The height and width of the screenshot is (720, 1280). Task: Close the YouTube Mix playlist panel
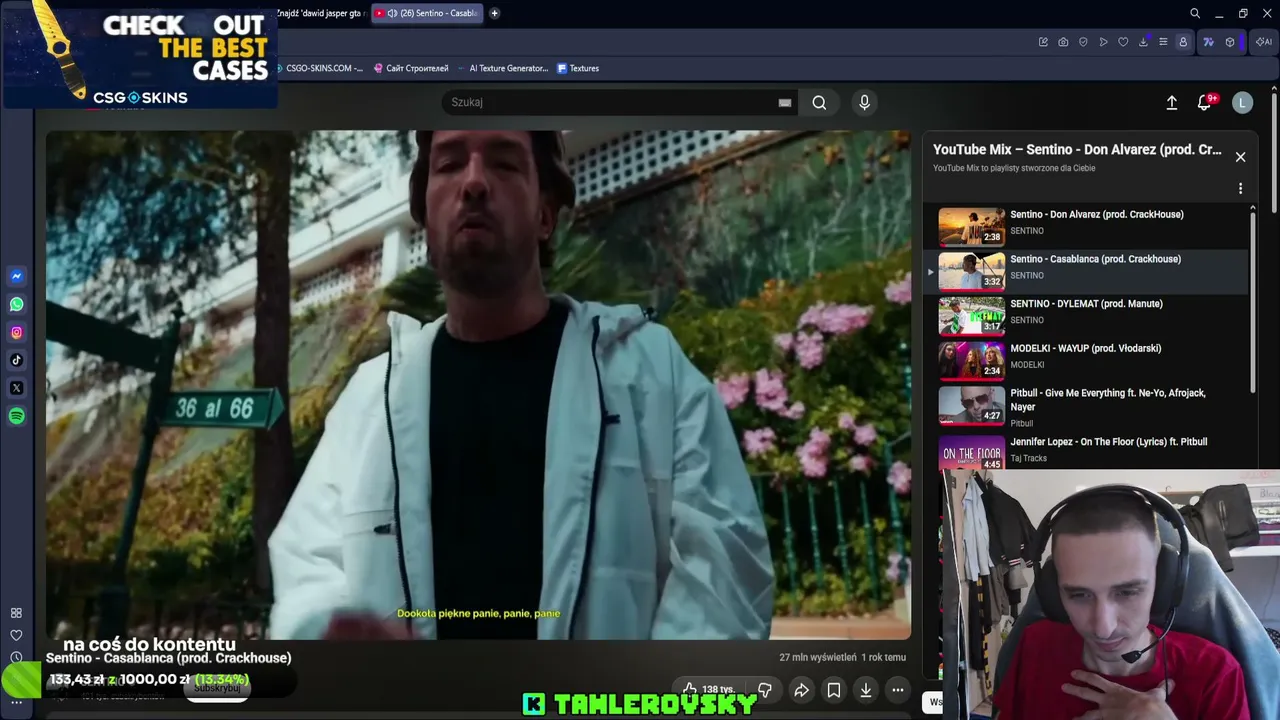coord(1240,157)
